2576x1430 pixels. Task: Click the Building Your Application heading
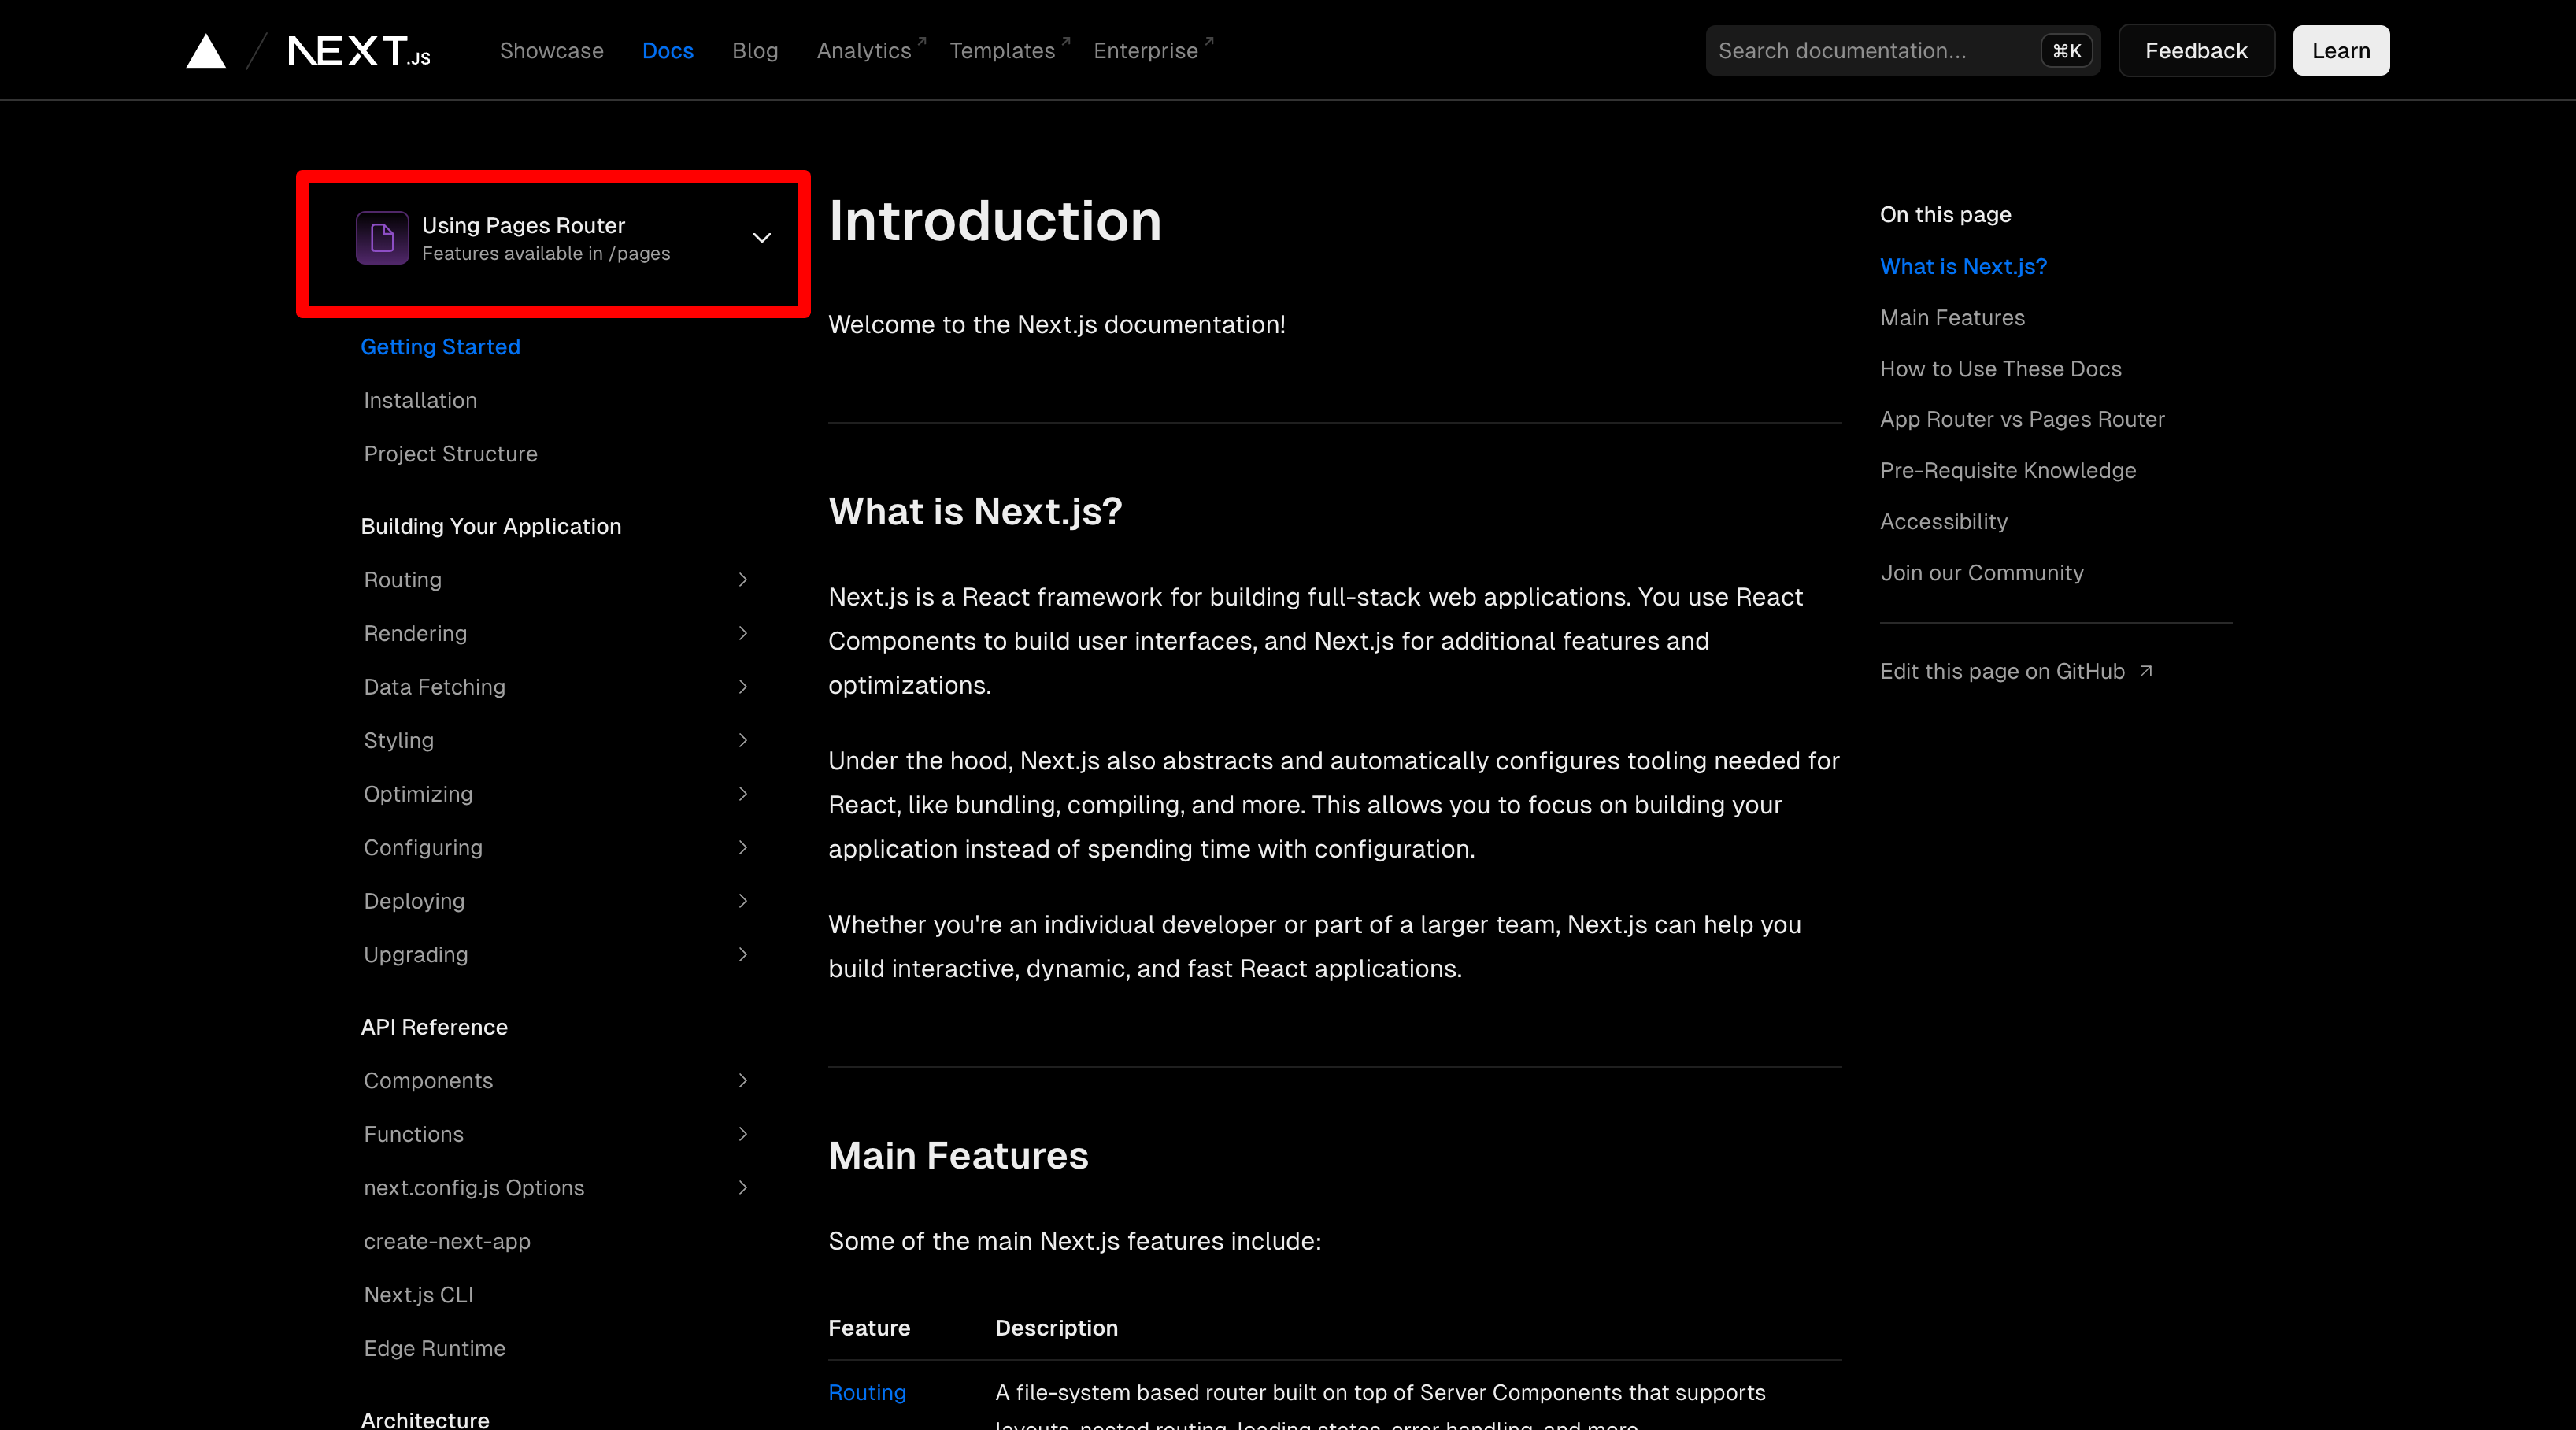point(490,526)
